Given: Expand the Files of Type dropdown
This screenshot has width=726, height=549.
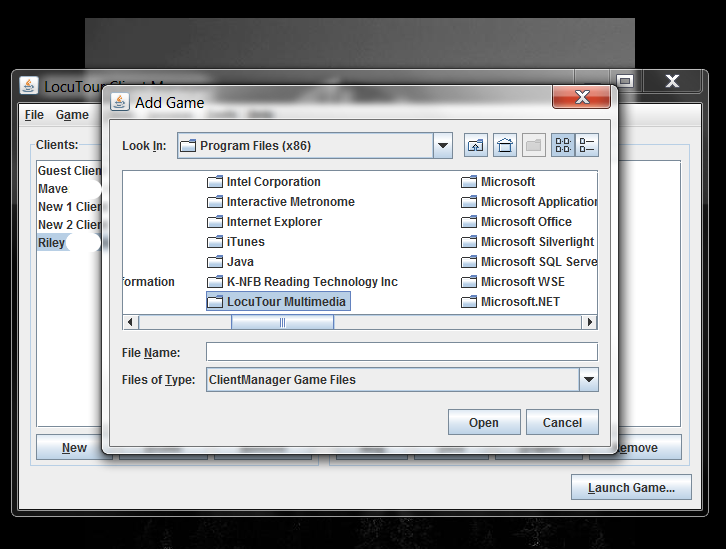Looking at the screenshot, I should (x=589, y=380).
